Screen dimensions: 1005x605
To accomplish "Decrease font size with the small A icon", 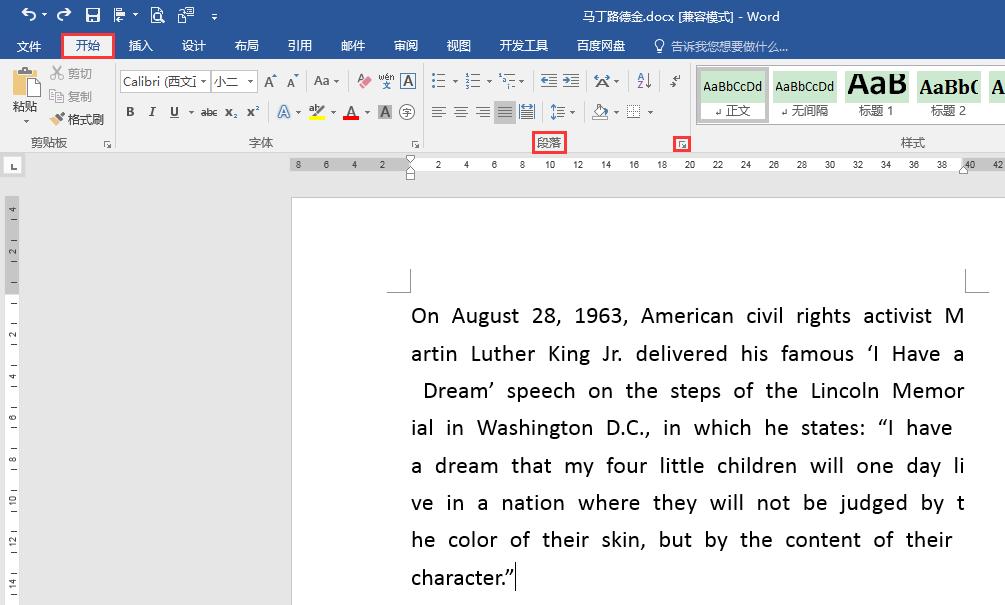I will tap(292, 81).
